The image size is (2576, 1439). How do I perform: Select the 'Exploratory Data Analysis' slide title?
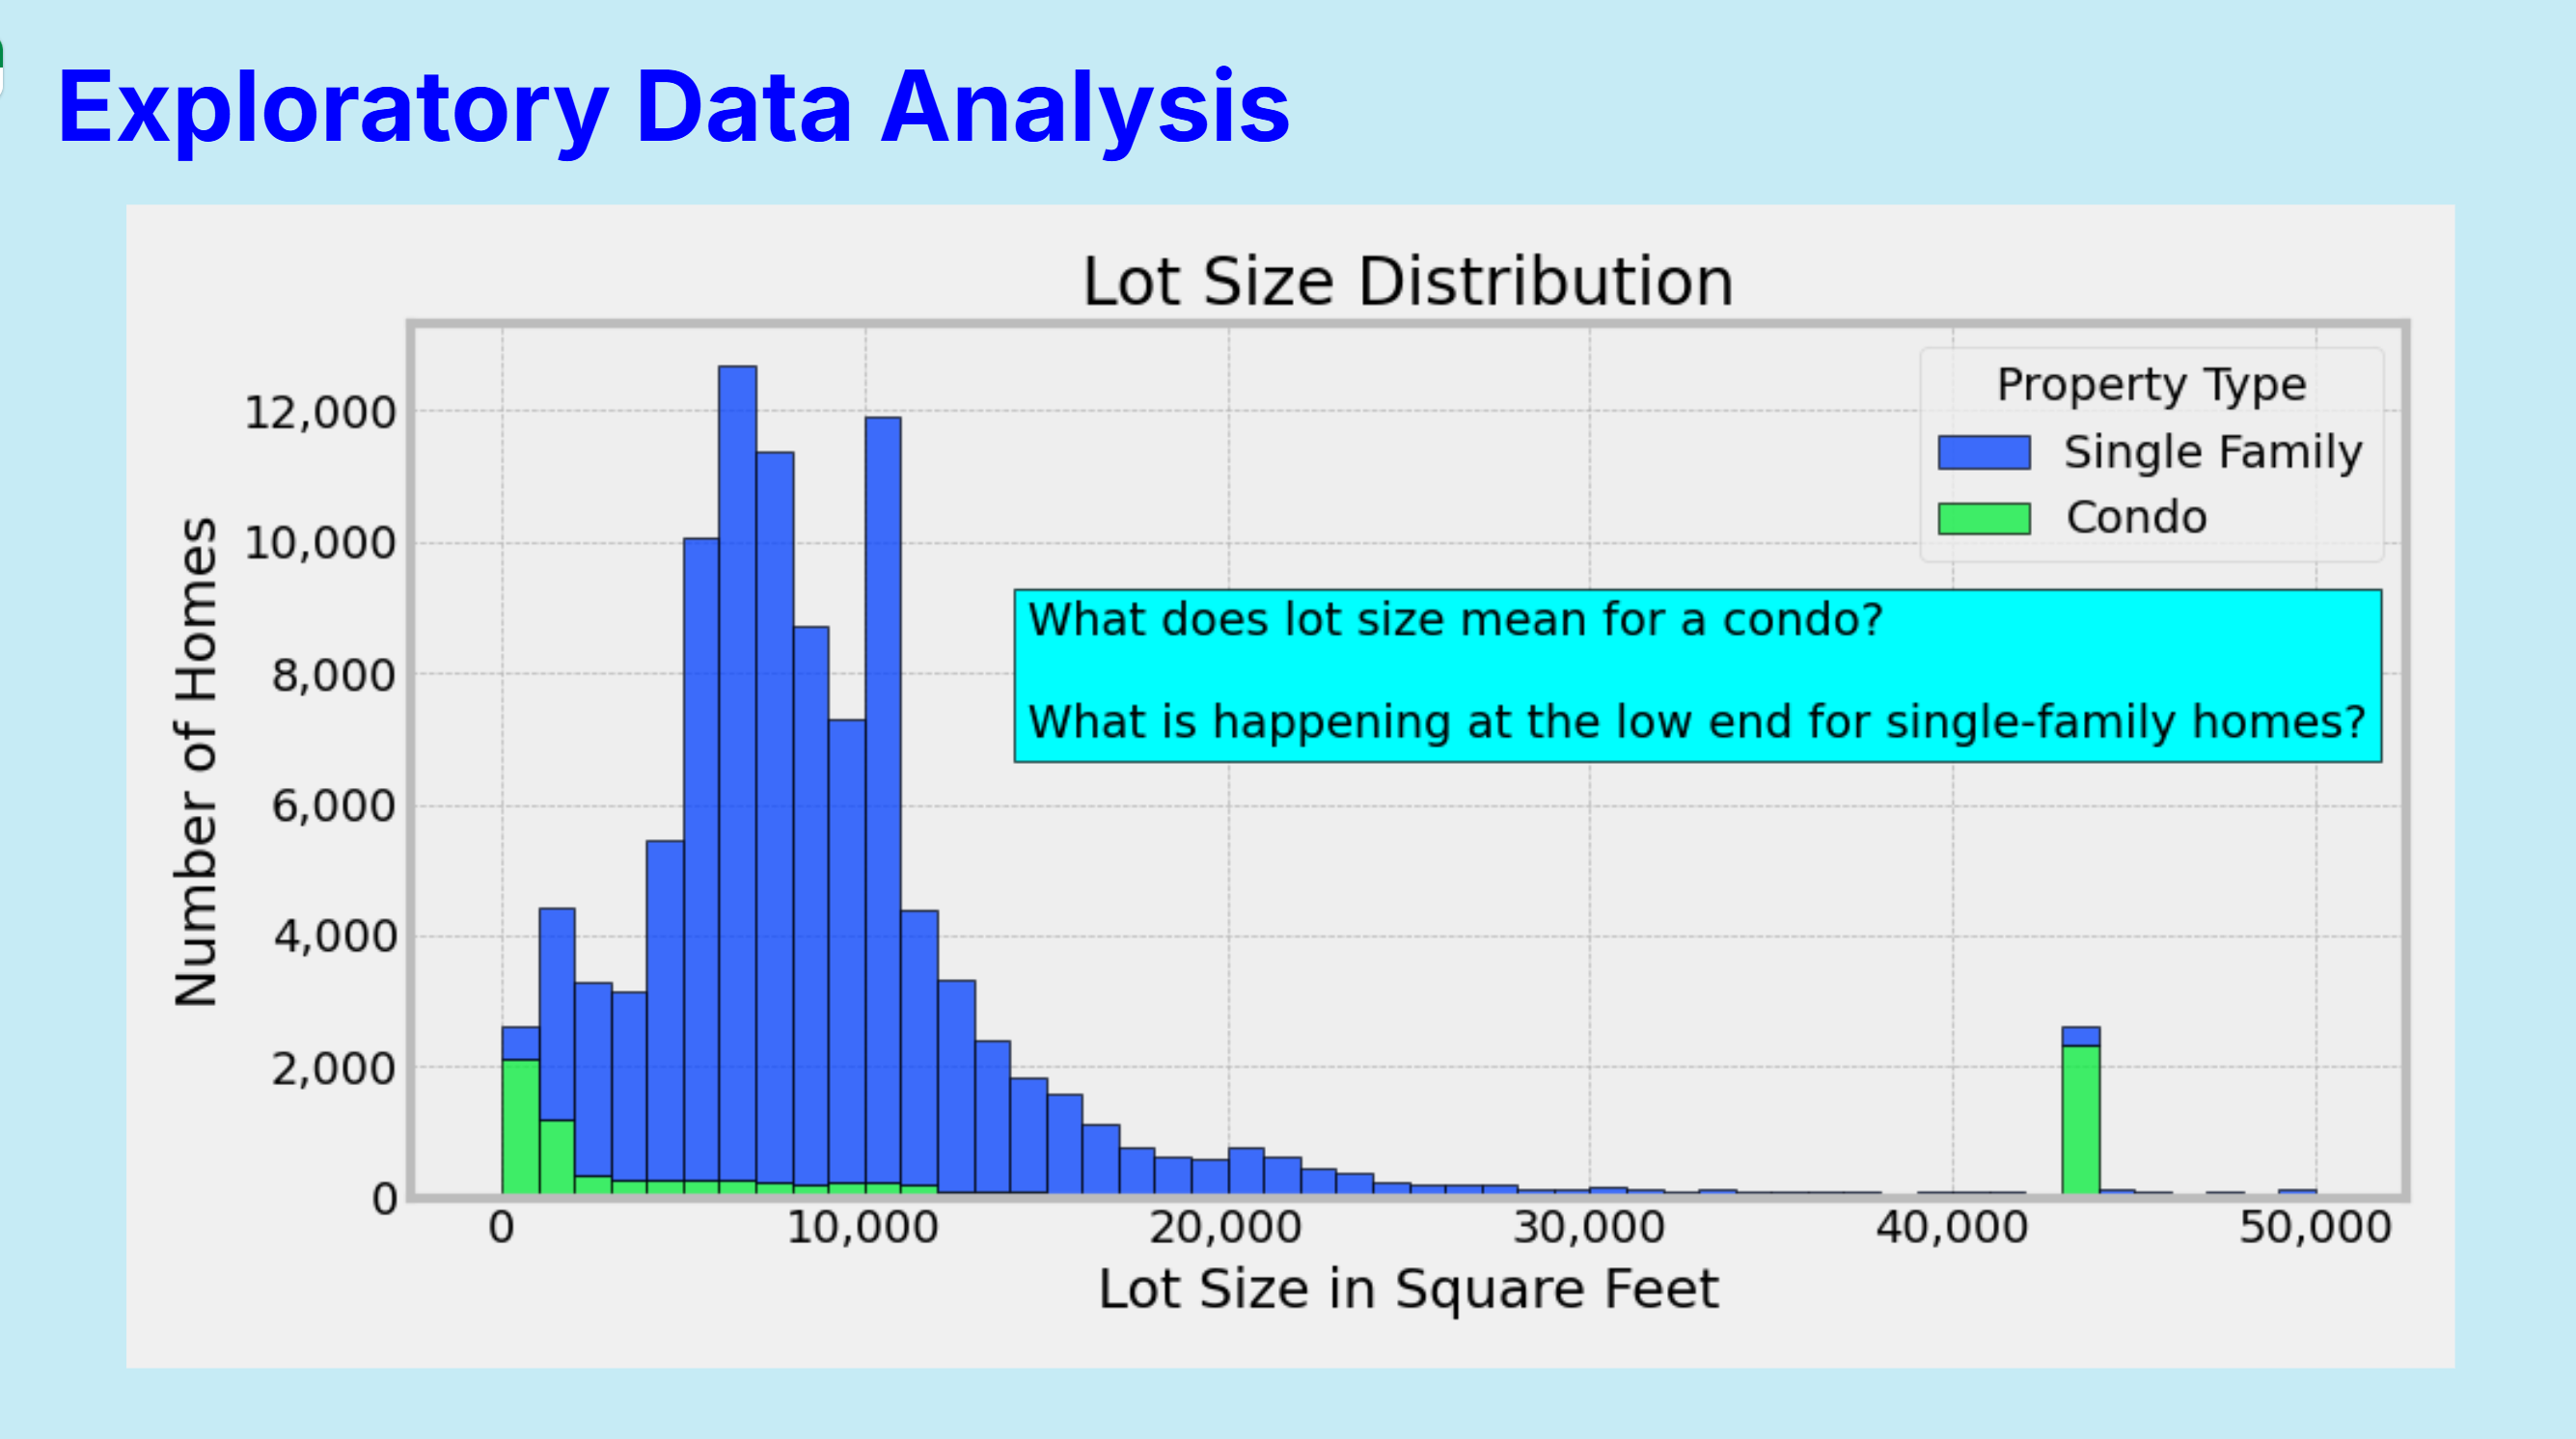(x=673, y=107)
